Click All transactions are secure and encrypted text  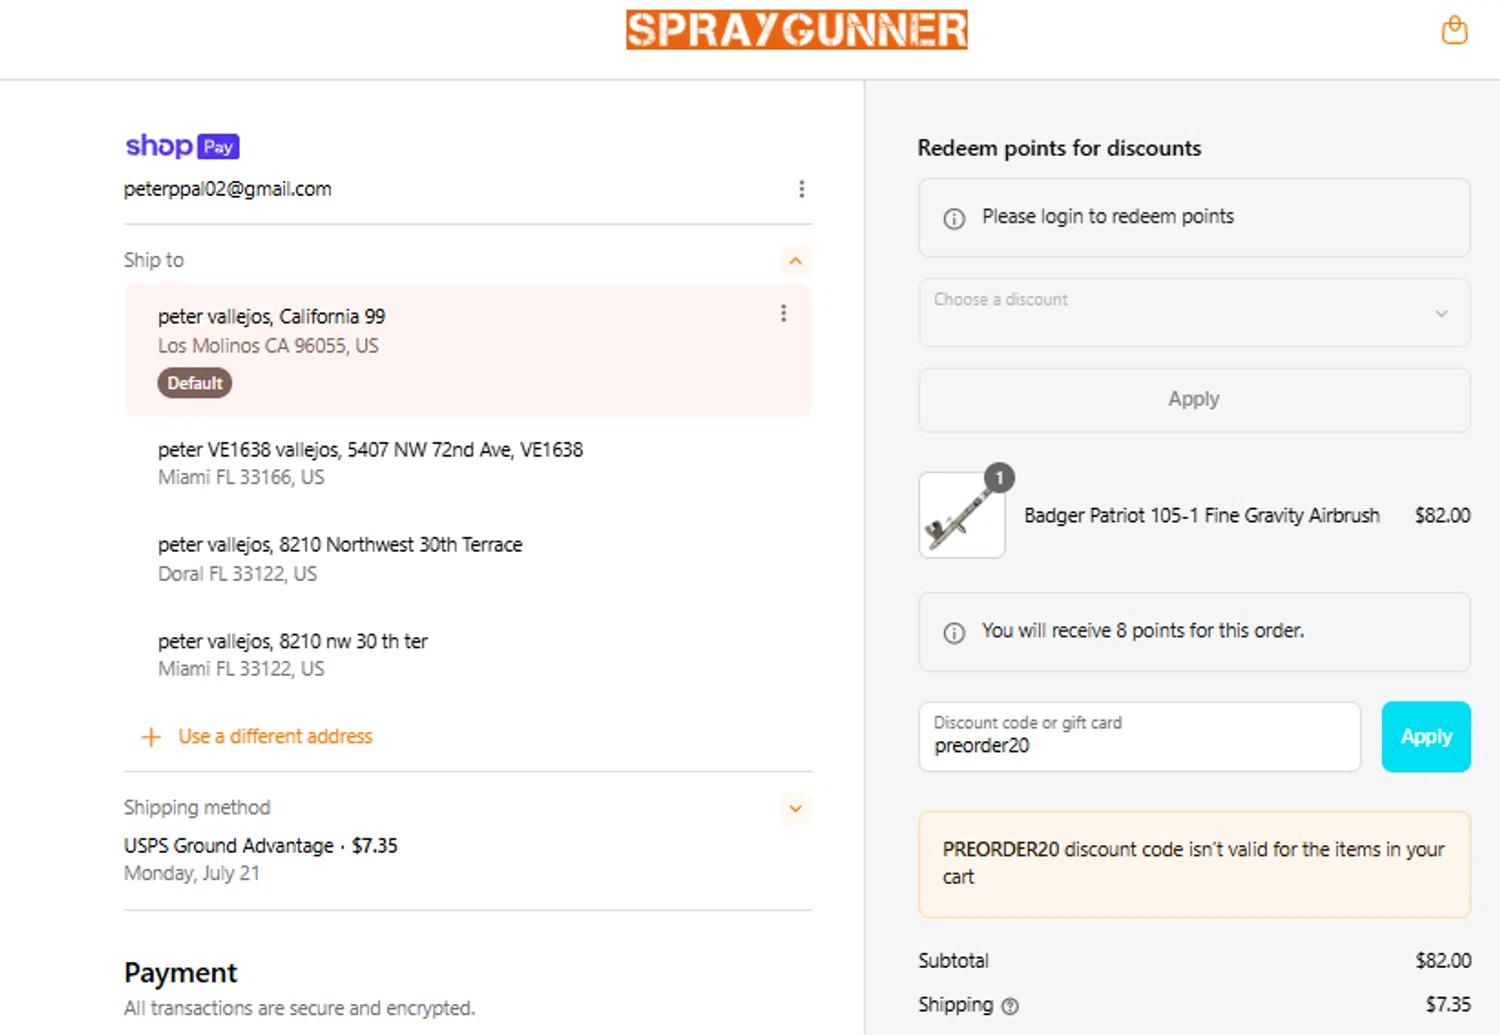[x=300, y=1008]
